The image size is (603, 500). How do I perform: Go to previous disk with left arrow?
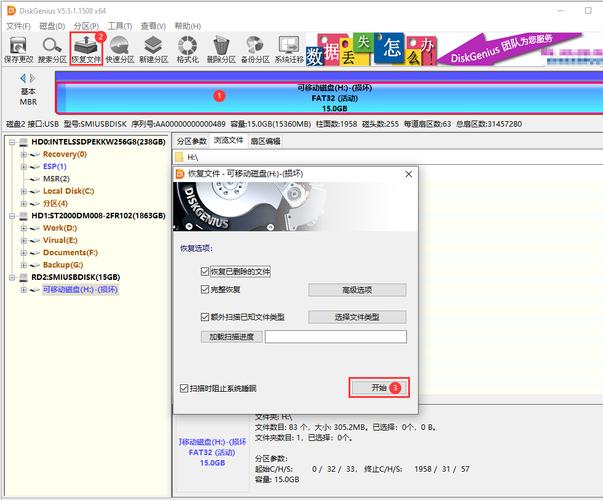[23, 78]
